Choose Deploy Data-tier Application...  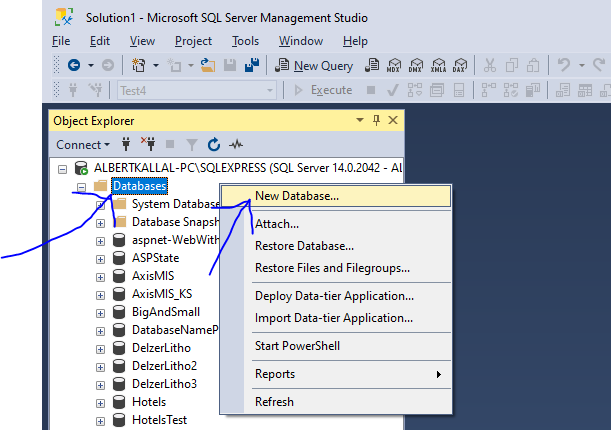point(336,296)
